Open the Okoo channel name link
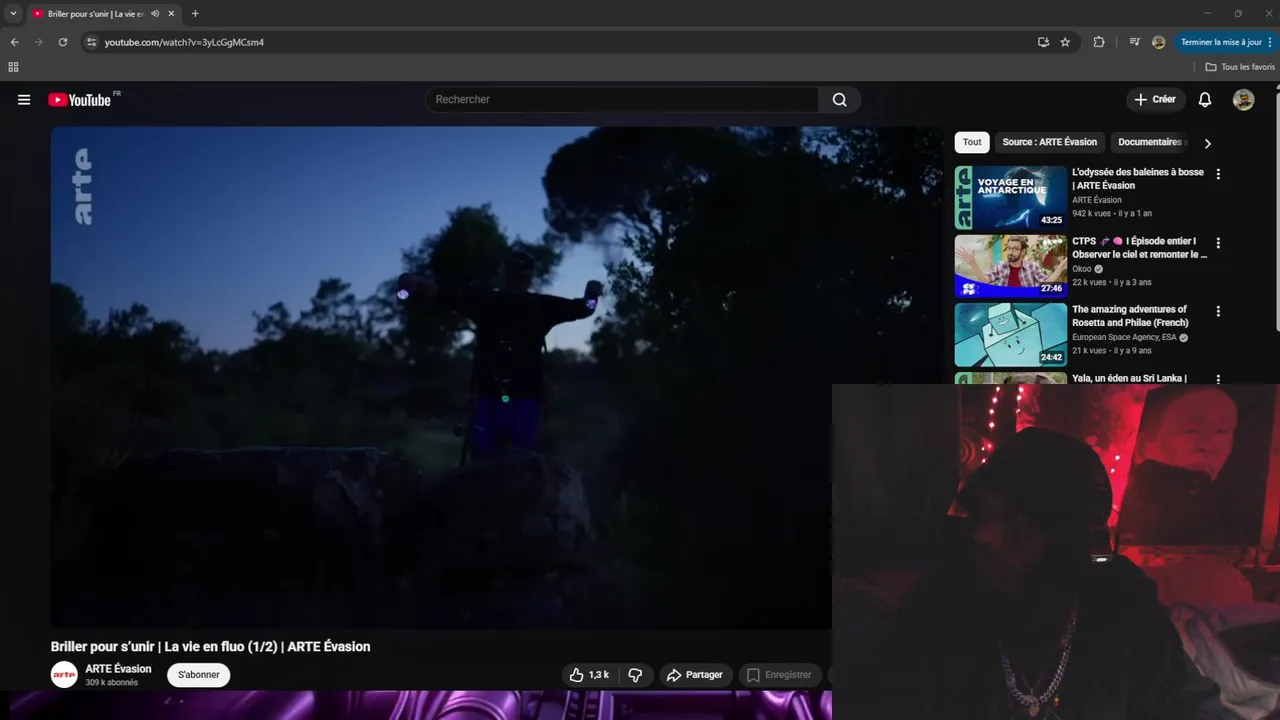Image resolution: width=1280 pixels, height=720 pixels. click(1082, 269)
